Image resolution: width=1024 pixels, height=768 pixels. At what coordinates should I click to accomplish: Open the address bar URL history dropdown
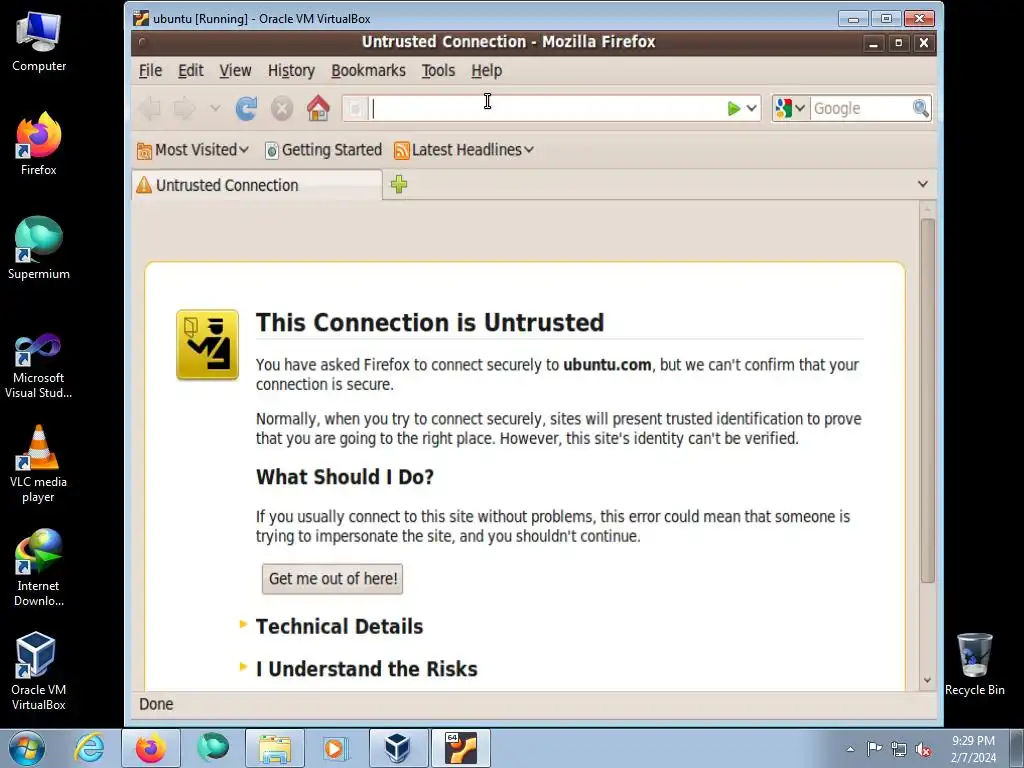(752, 108)
